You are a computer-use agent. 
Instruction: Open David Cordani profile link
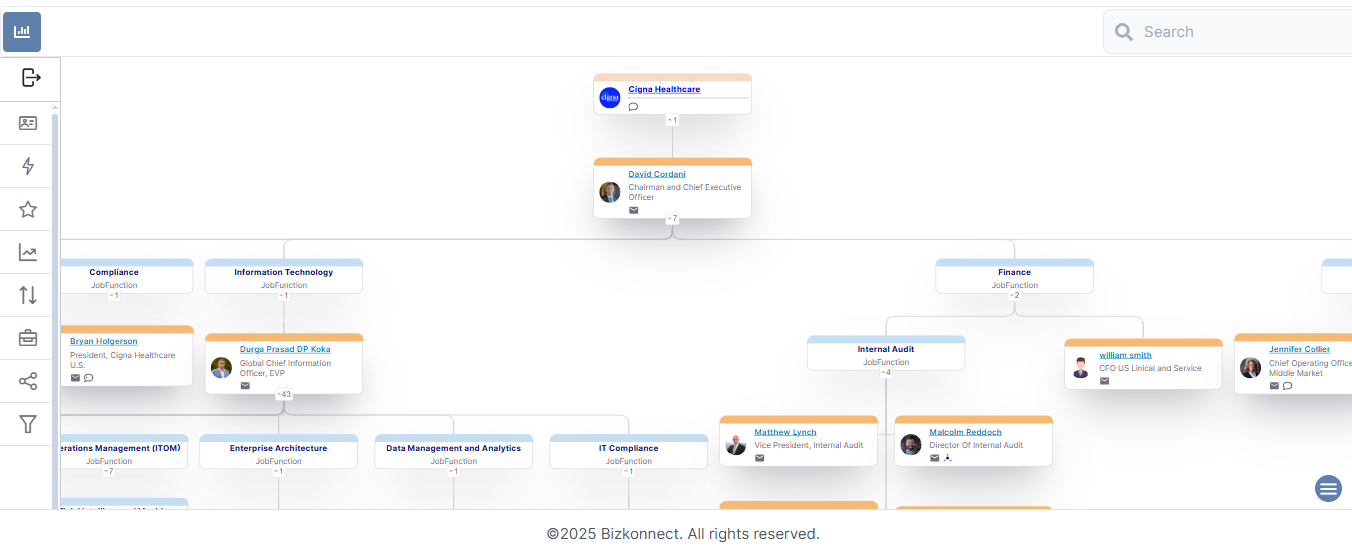point(657,174)
